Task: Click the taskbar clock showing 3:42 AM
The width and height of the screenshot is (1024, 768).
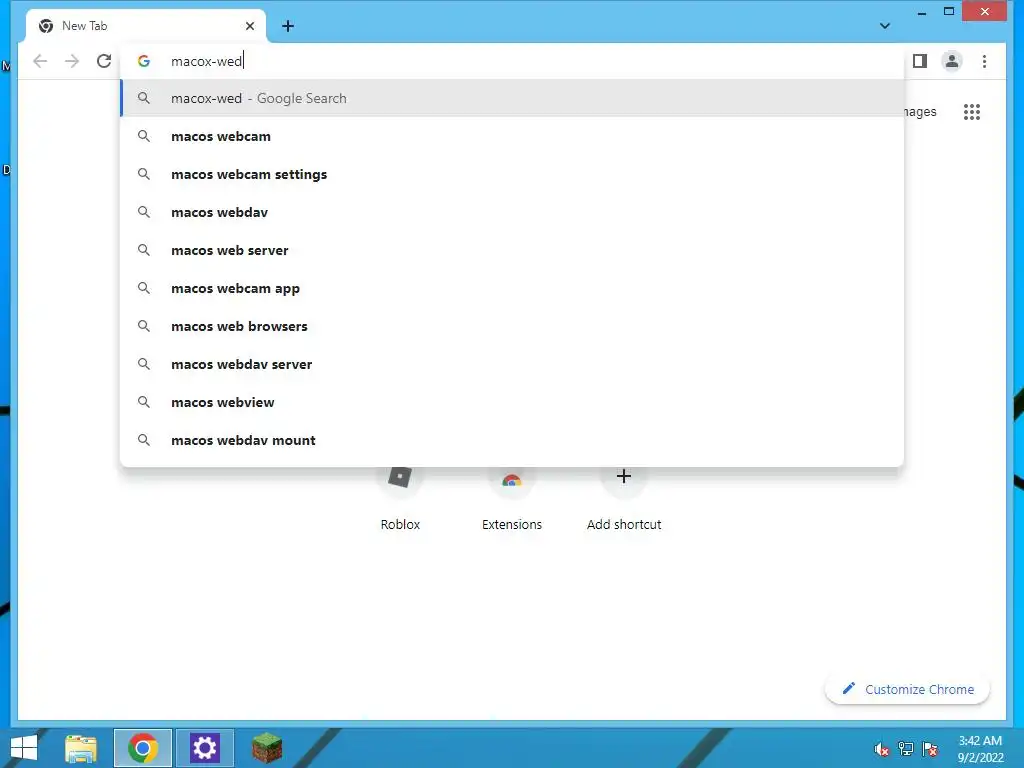Action: tap(980, 749)
